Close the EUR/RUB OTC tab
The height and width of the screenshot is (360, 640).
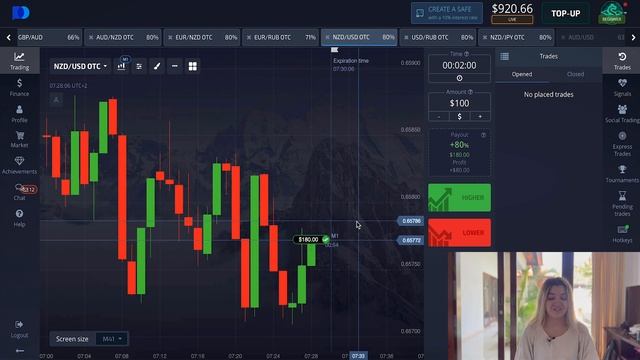coord(249,38)
